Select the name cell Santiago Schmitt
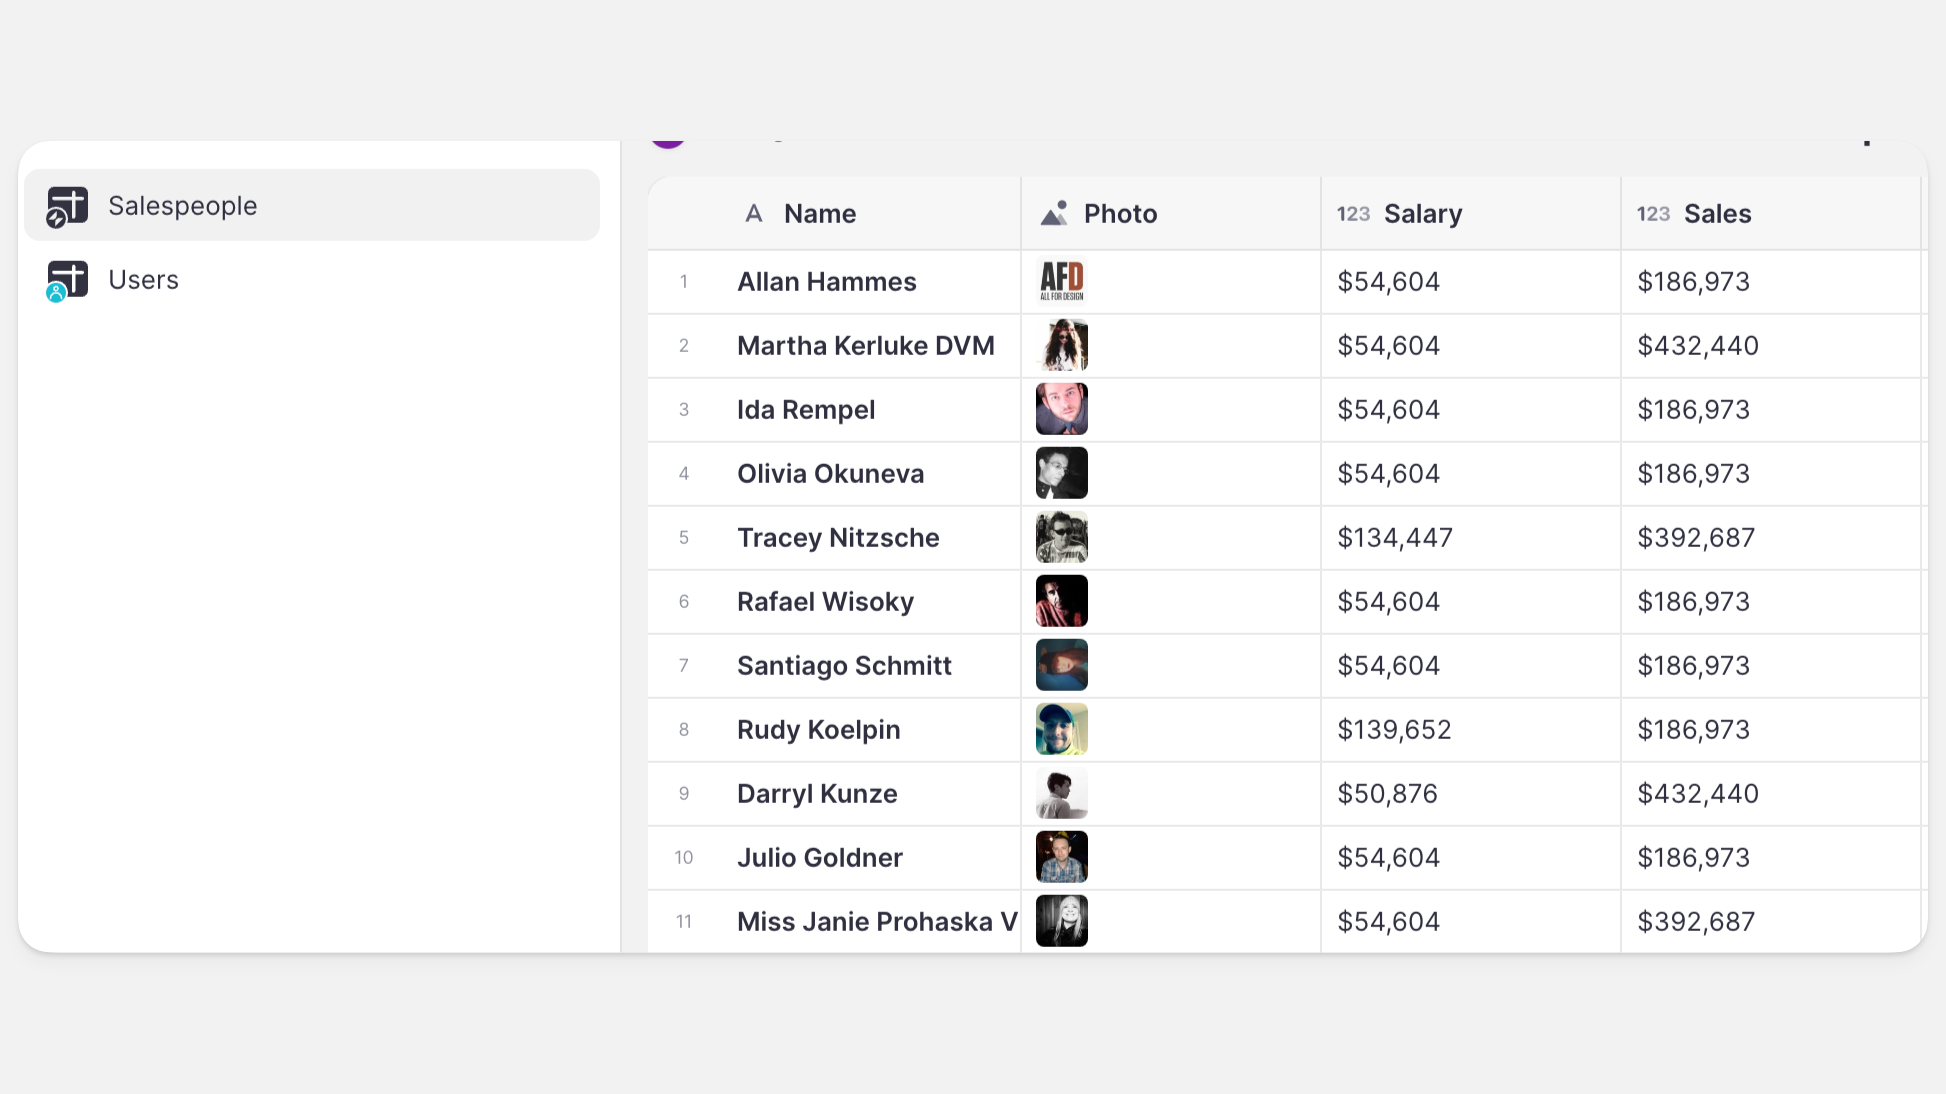1946x1094 pixels. [x=844, y=666]
